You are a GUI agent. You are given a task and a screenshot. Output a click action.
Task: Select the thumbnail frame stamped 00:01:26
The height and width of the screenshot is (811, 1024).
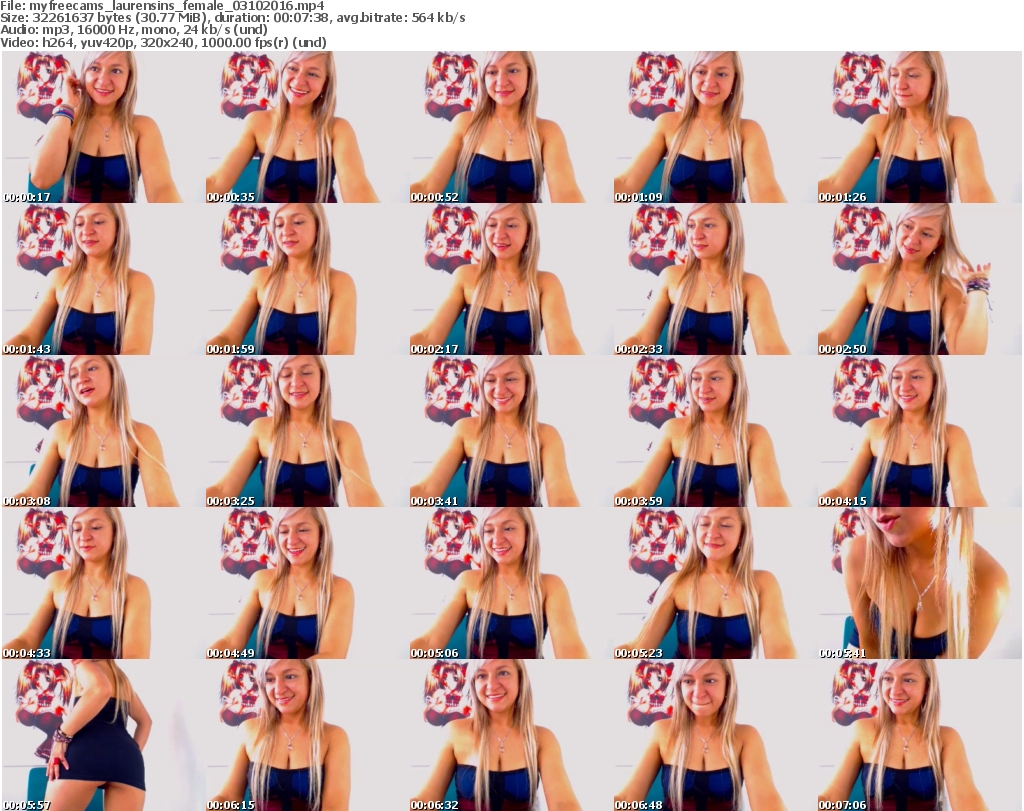(x=920, y=127)
